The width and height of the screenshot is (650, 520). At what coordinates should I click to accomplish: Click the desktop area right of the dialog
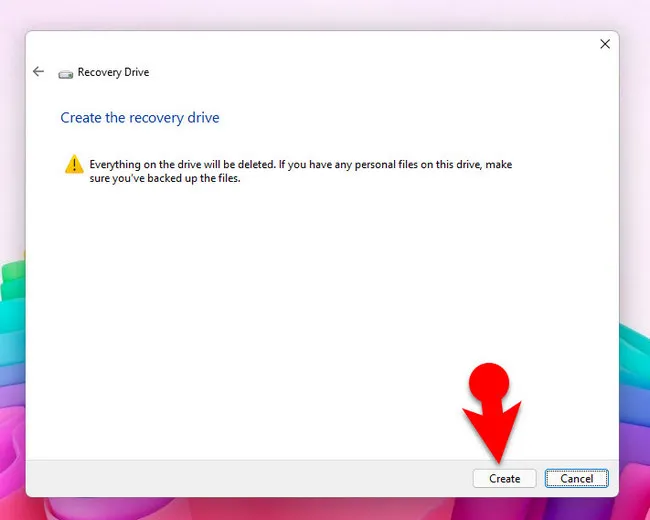[635, 200]
